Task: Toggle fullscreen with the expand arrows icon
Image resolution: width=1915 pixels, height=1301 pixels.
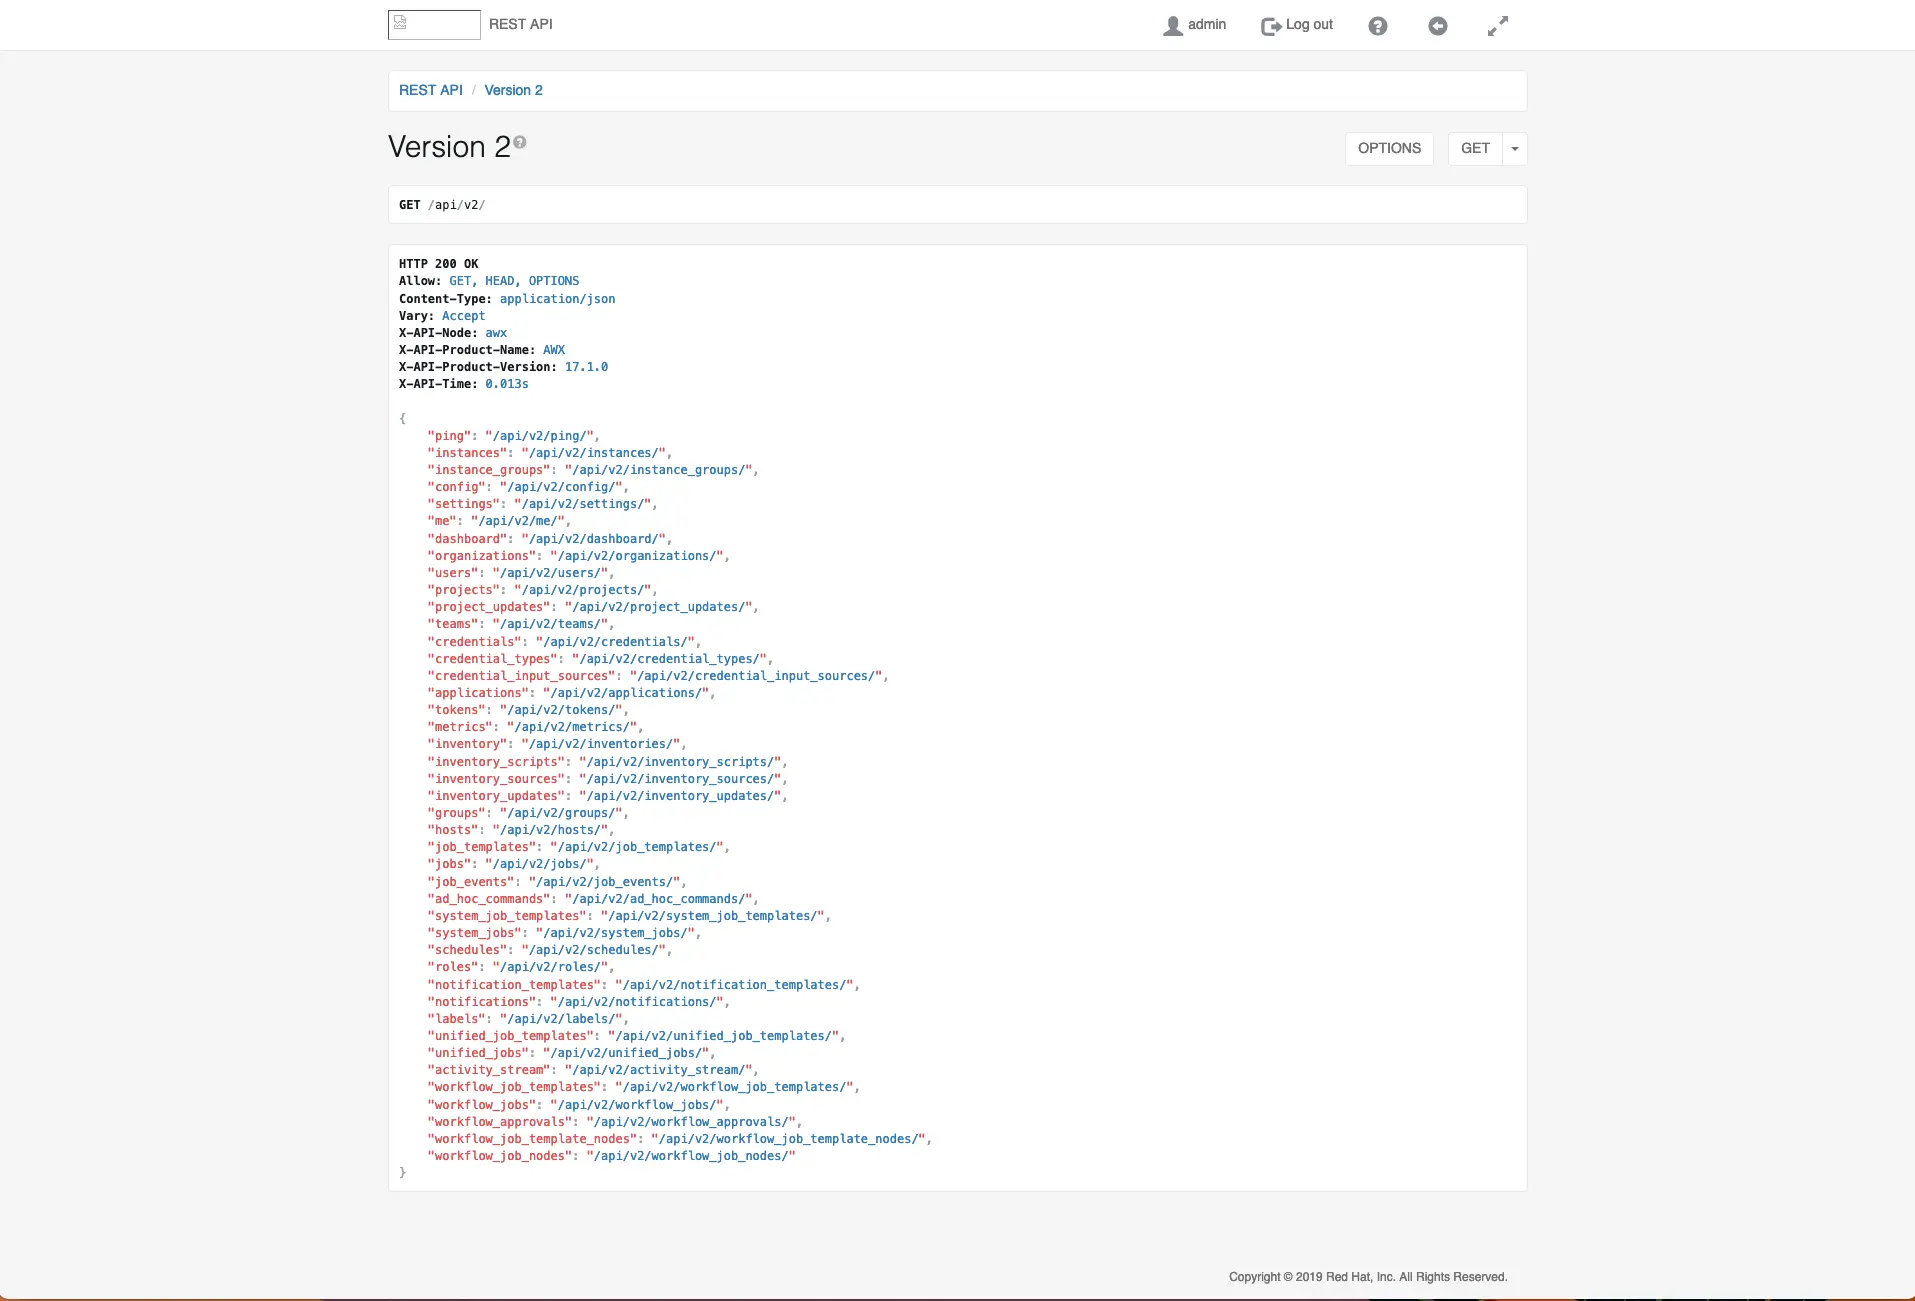Action: point(1497,26)
